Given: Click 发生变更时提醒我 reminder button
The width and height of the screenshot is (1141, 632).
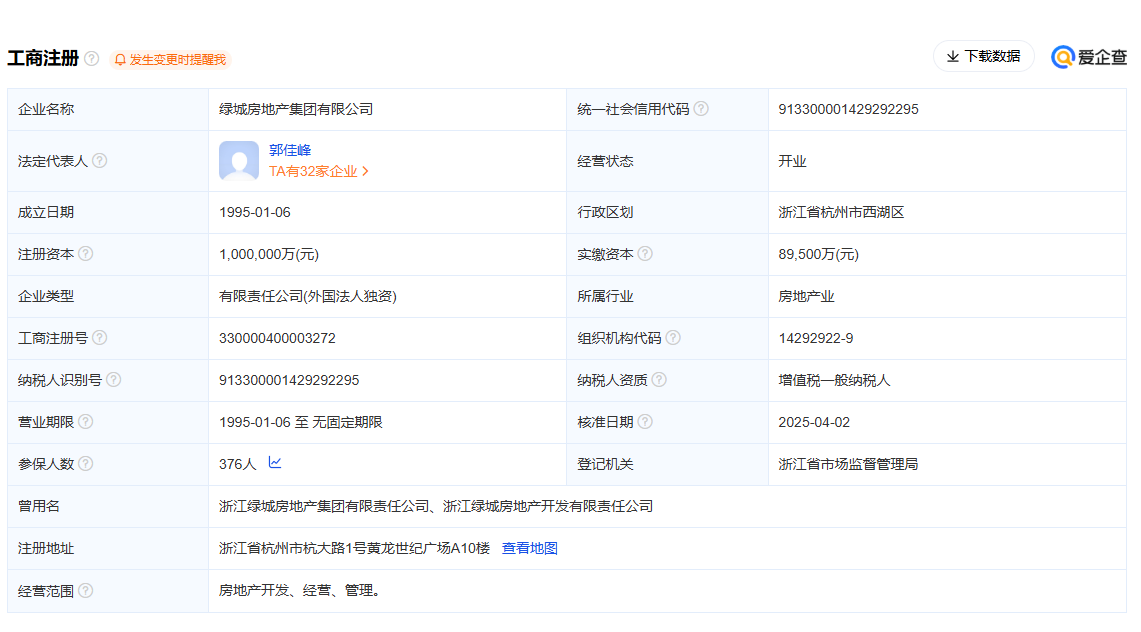Looking at the screenshot, I should [x=170, y=60].
